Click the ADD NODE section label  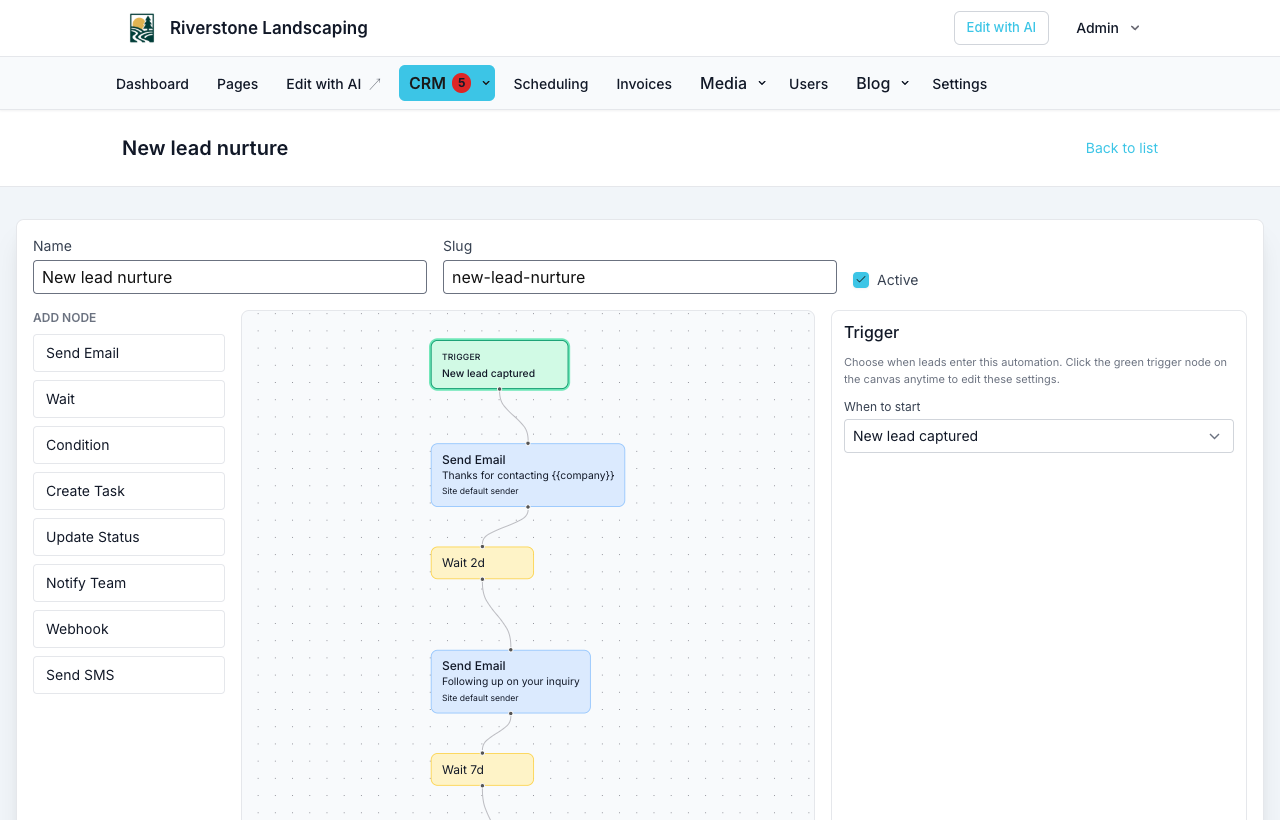(65, 318)
